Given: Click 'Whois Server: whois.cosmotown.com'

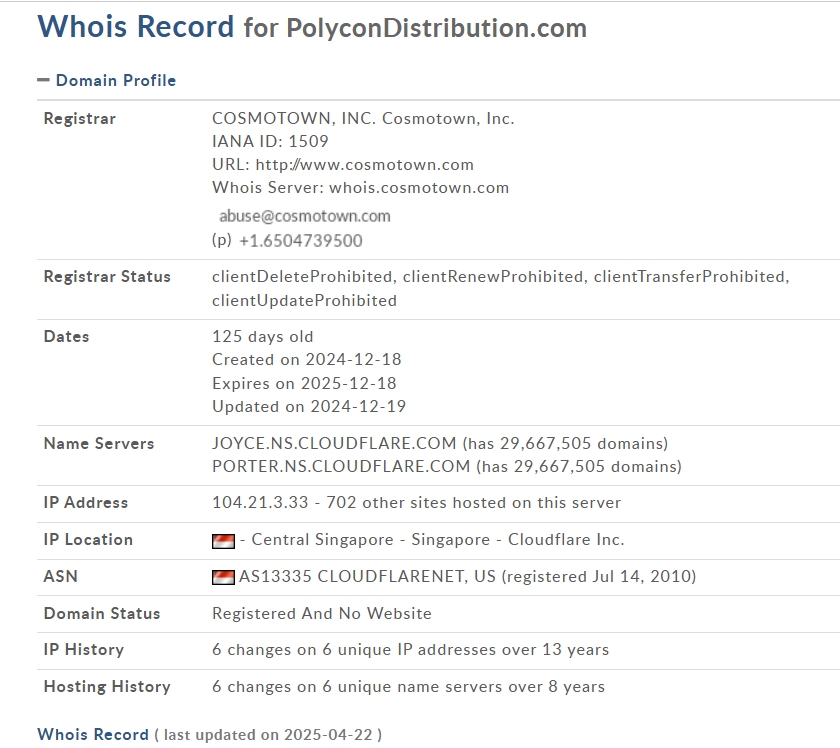Looking at the screenshot, I should tap(361, 188).
